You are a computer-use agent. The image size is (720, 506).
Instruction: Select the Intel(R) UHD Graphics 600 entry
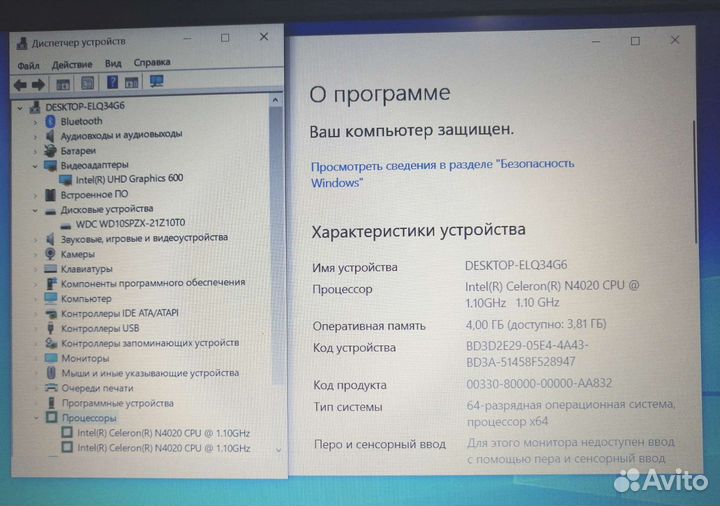click(129, 179)
